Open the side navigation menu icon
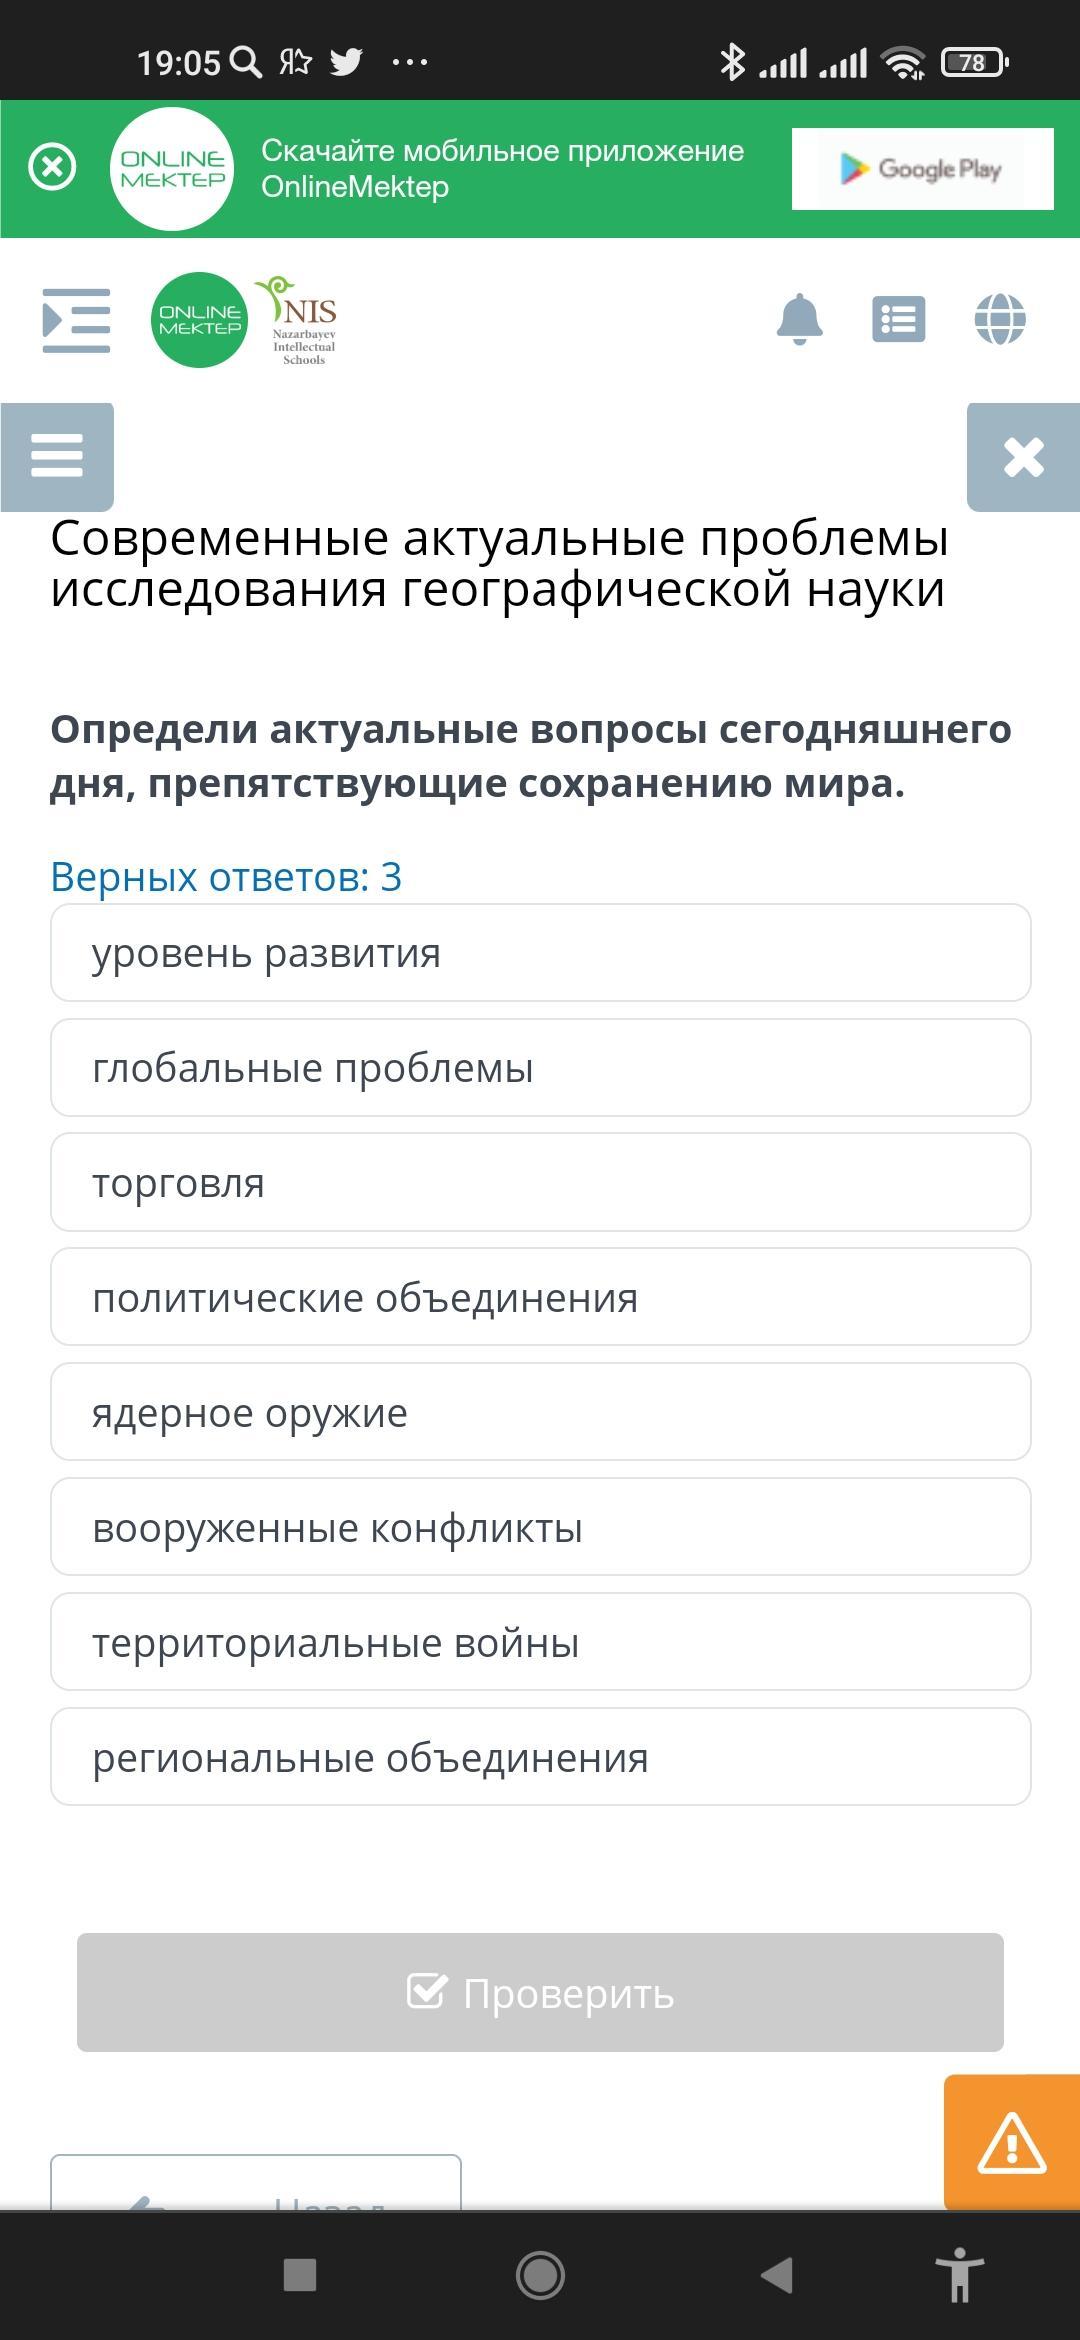This screenshot has height=2340, width=1080. tap(76, 320)
